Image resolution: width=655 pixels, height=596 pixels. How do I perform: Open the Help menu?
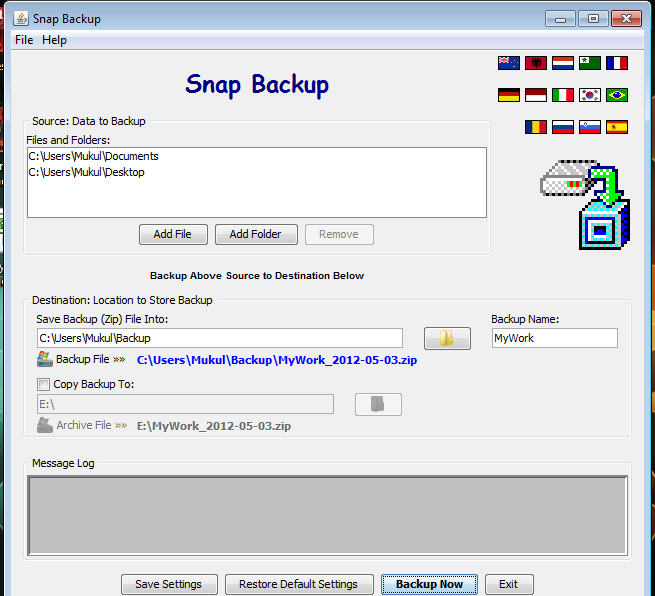click(x=54, y=40)
